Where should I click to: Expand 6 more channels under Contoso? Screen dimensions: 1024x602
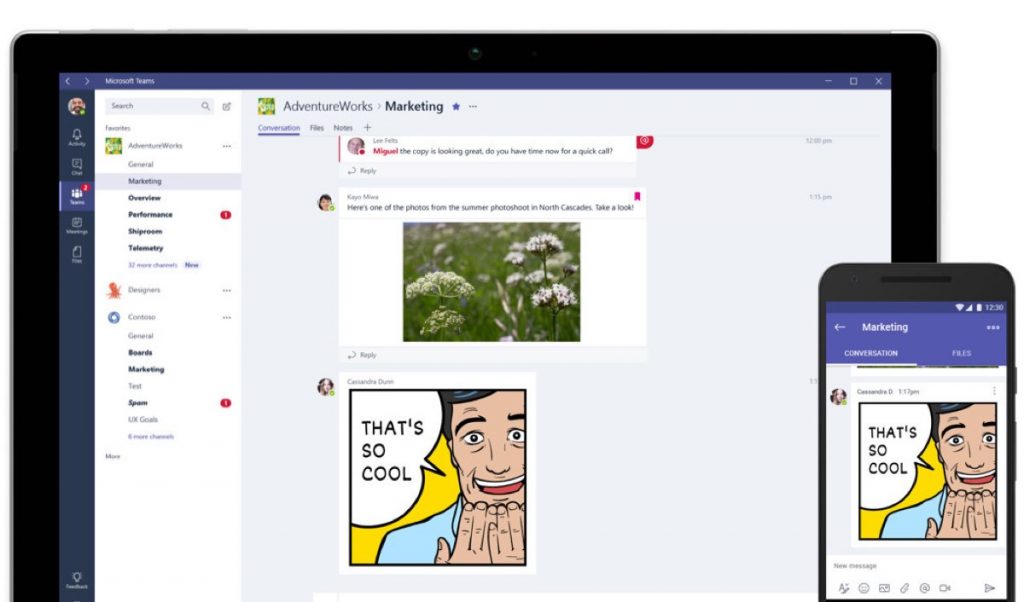coord(151,436)
